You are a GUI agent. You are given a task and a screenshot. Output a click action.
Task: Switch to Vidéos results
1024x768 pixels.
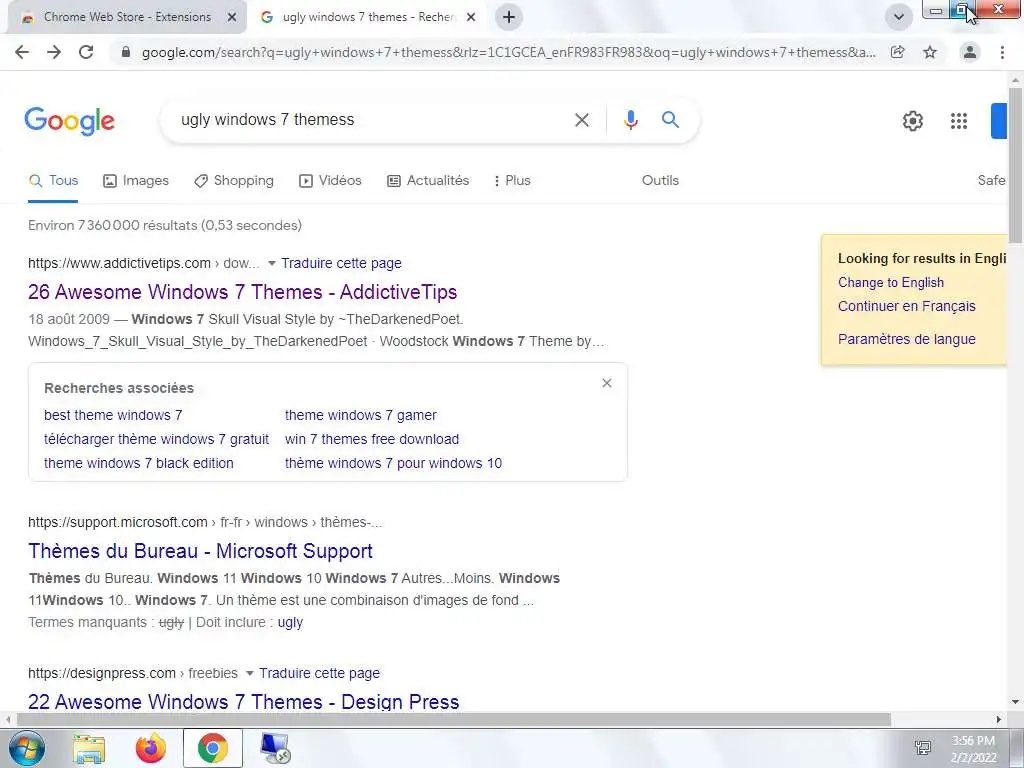(x=330, y=181)
